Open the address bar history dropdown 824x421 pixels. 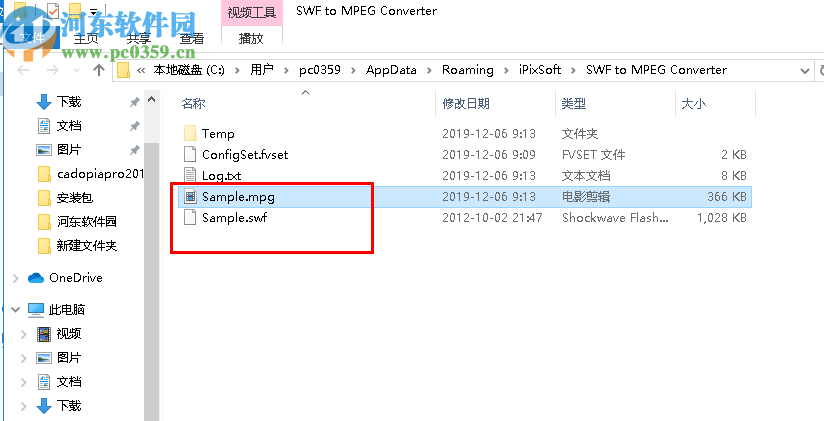click(x=804, y=70)
